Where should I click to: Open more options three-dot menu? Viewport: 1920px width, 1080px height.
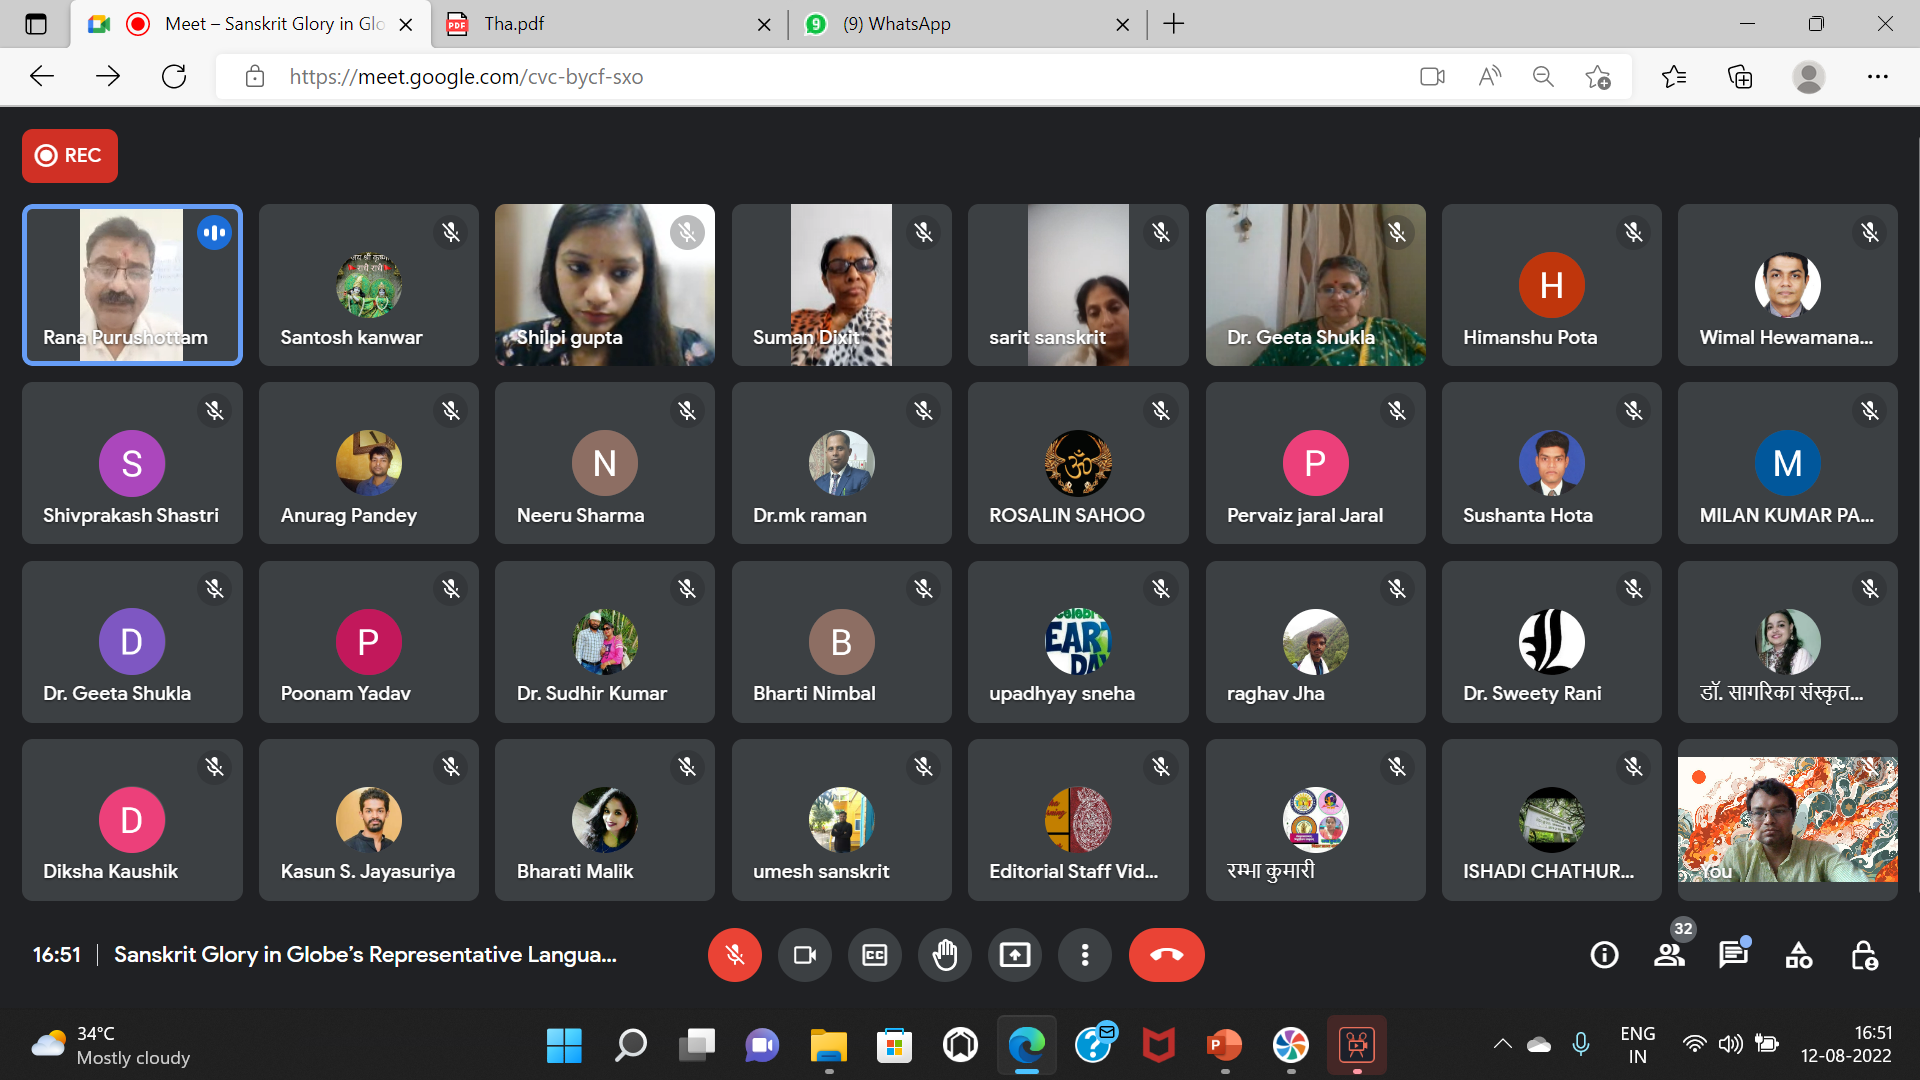(x=1084, y=955)
